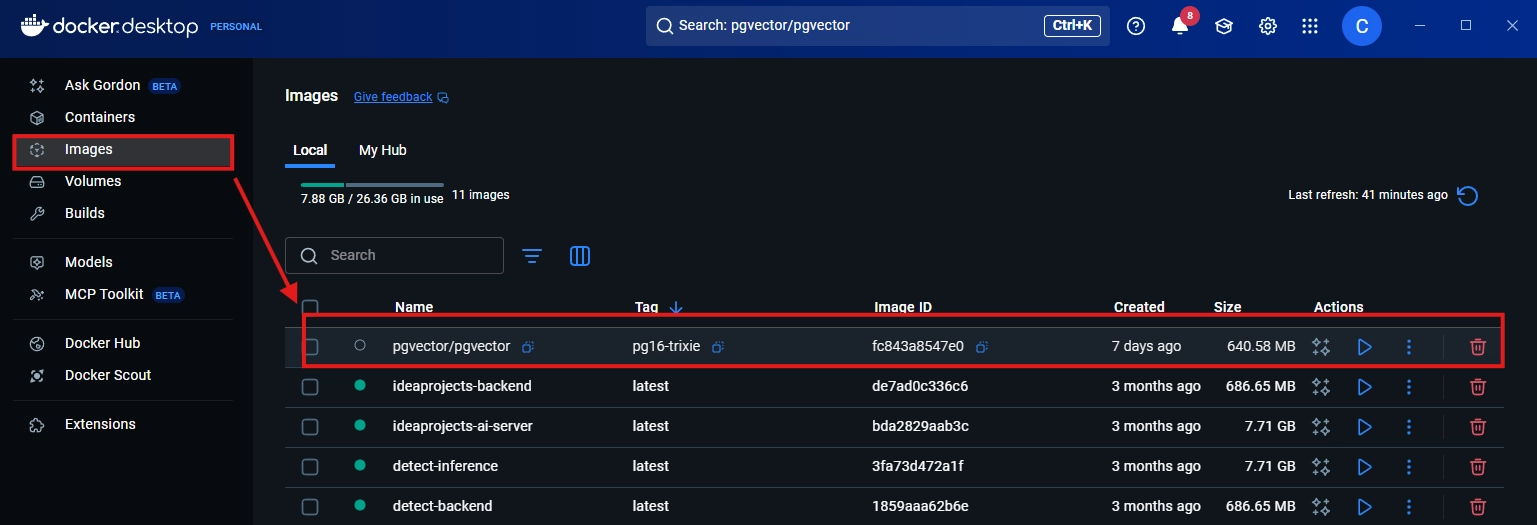This screenshot has width=1537, height=525.
Task: Open the help question mark icon
Action: [x=1136, y=26]
